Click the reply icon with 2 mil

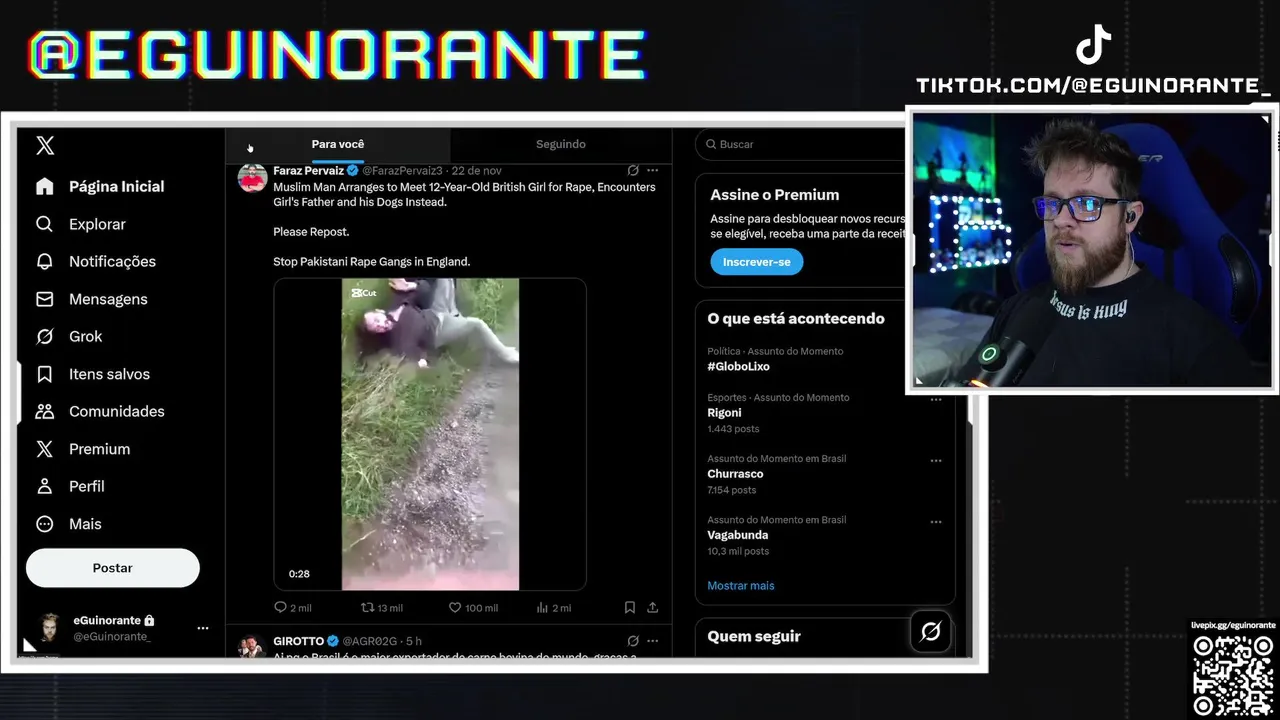click(280, 607)
